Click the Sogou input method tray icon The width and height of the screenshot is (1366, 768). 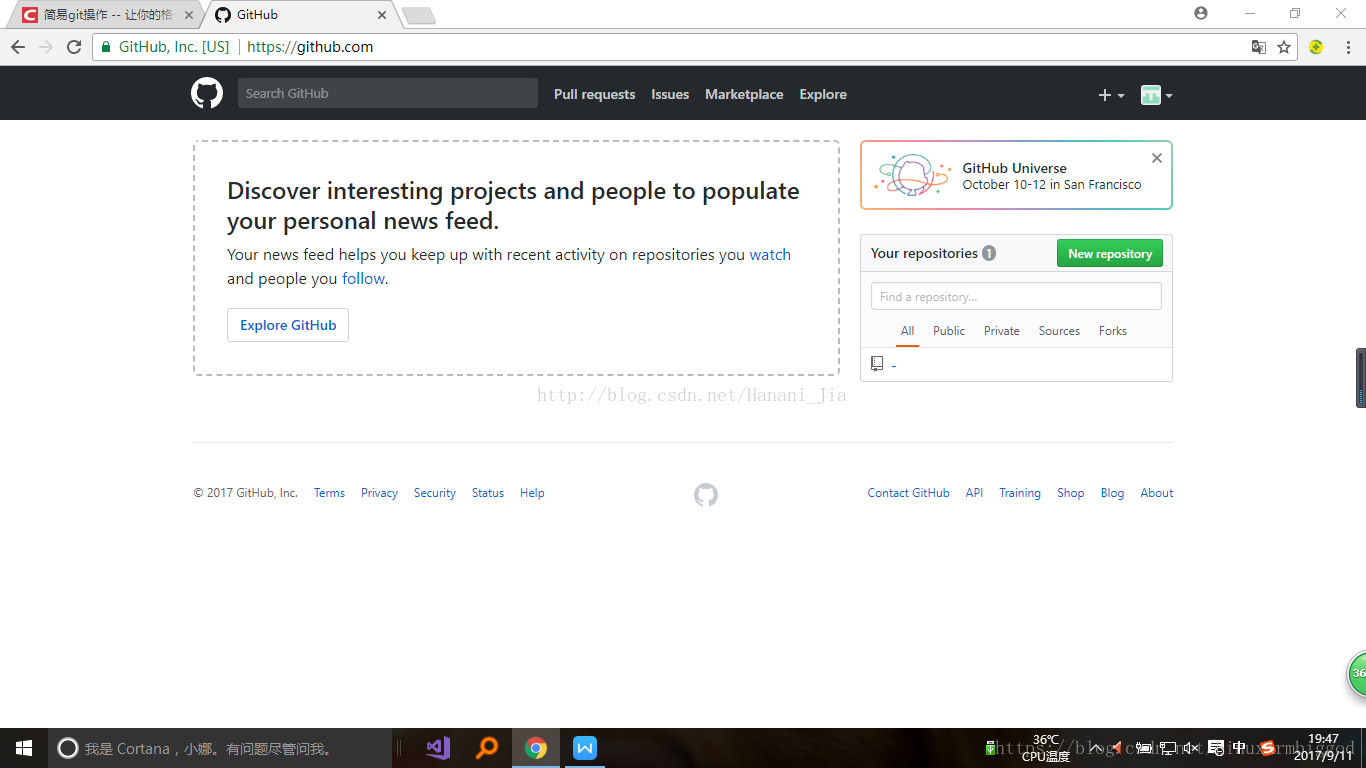point(1268,748)
